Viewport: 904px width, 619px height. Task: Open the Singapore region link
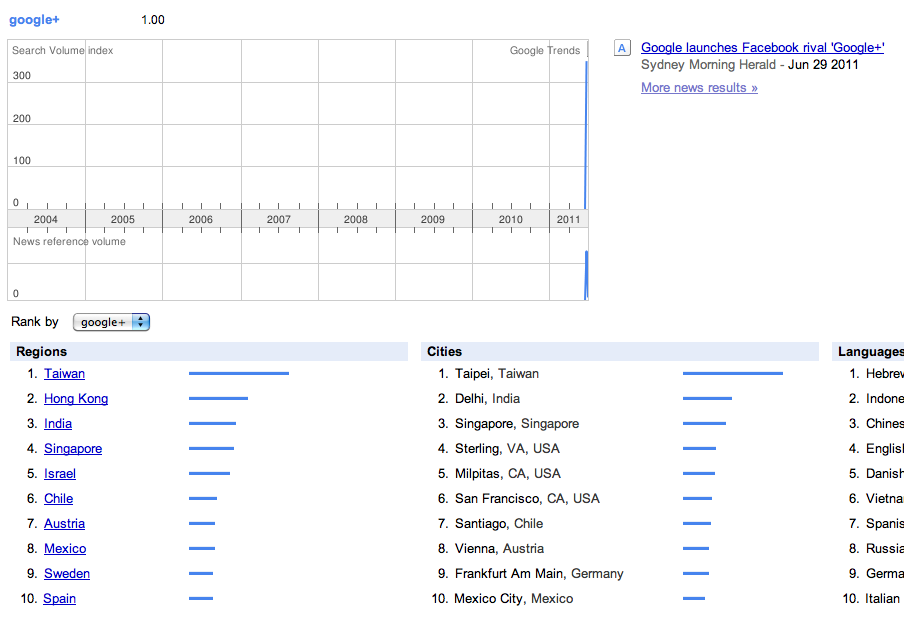pyautogui.click(x=73, y=448)
